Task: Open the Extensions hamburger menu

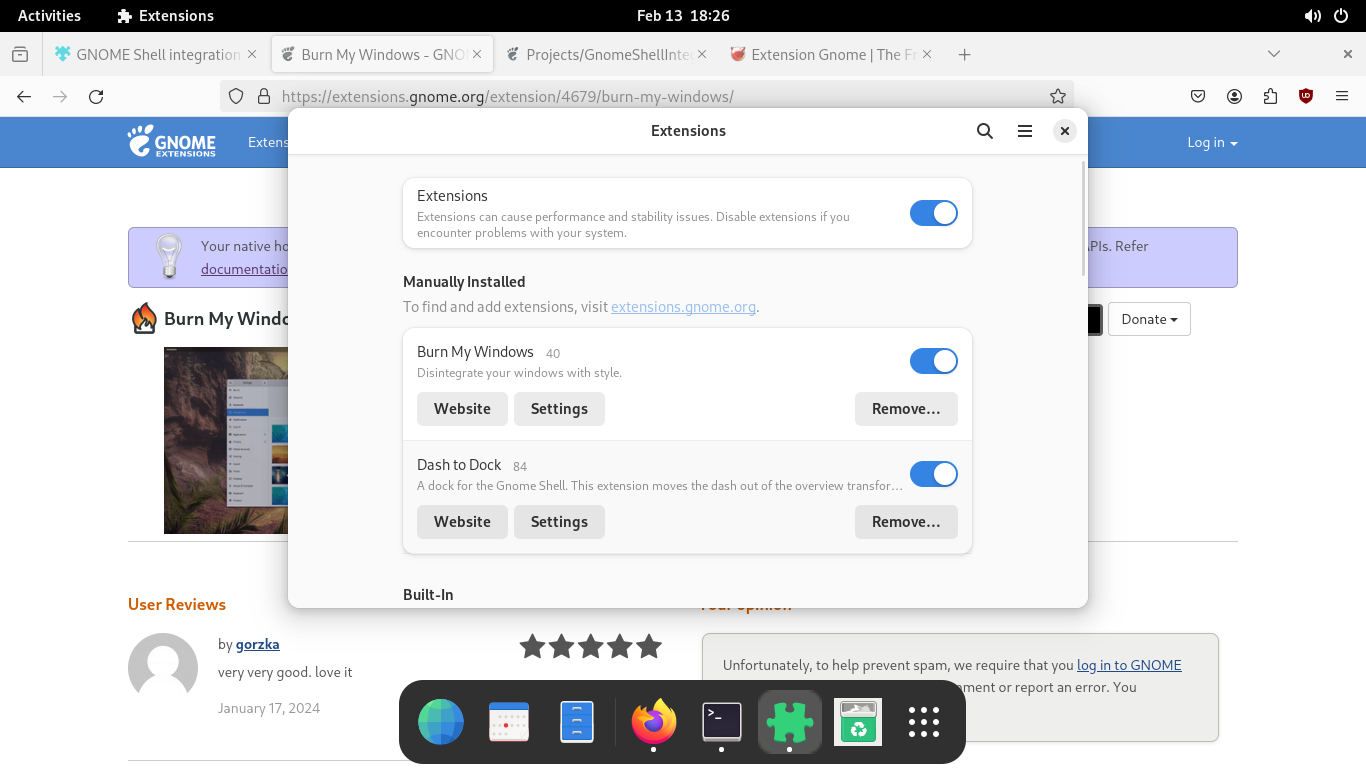Action: (x=1025, y=131)
